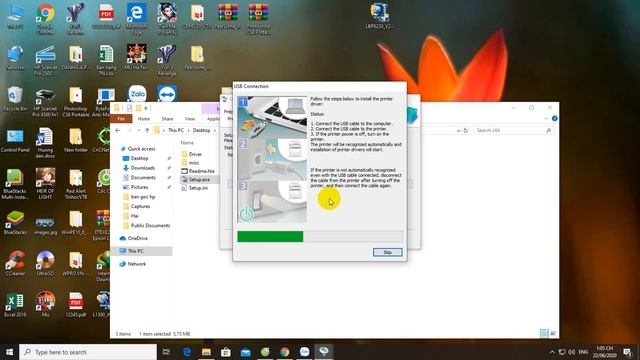Go back in File Explorer
This screenshot has width=640, height=360.
tap(118, 130)
